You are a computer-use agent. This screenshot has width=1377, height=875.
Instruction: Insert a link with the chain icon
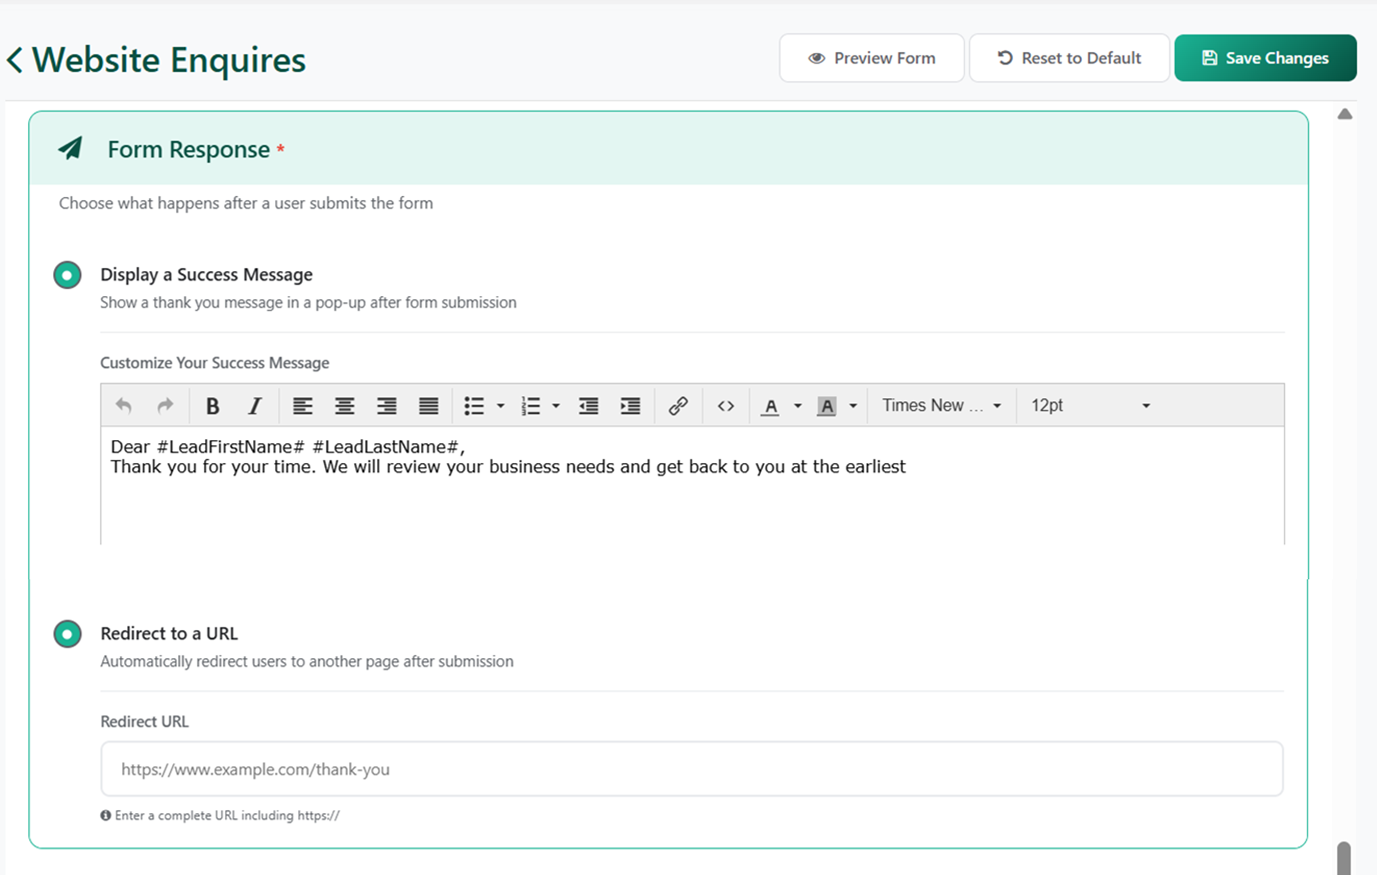point(678,405)
